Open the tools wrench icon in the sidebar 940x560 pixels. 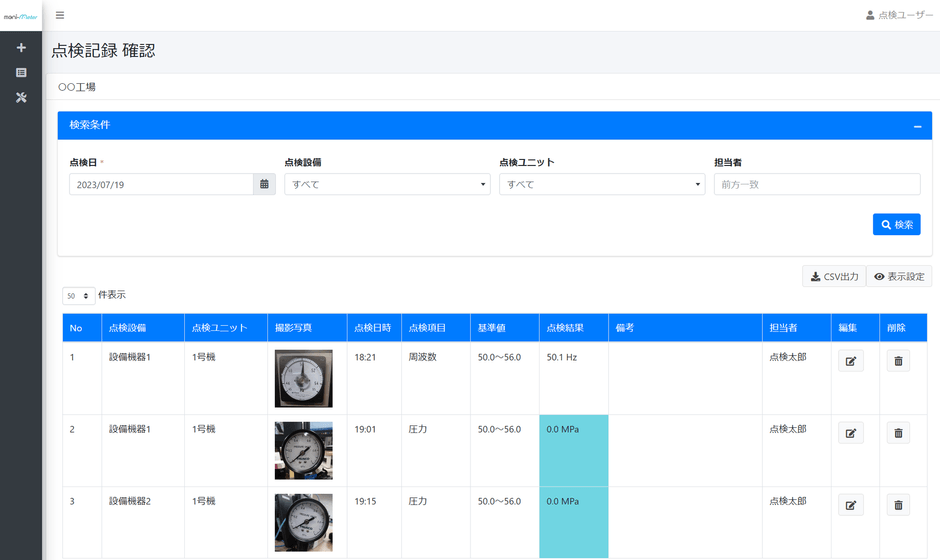click(x=21, y=98)
